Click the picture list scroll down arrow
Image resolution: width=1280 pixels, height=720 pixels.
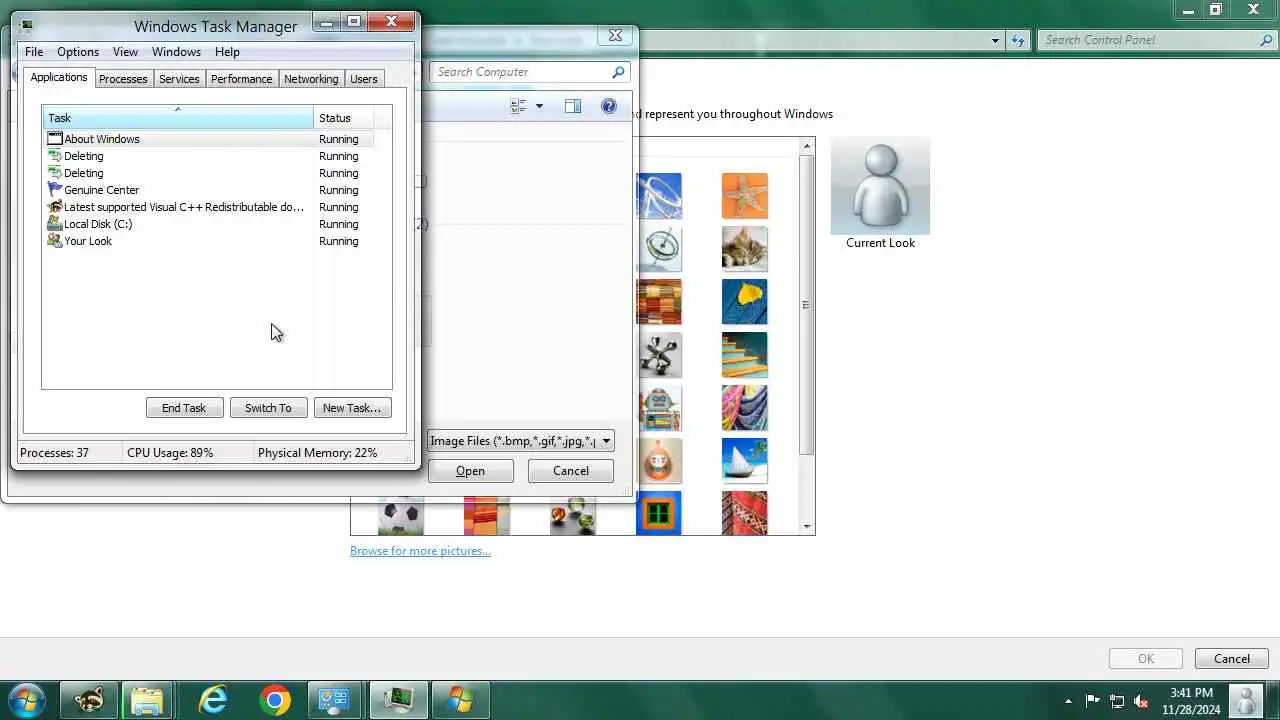807,527
